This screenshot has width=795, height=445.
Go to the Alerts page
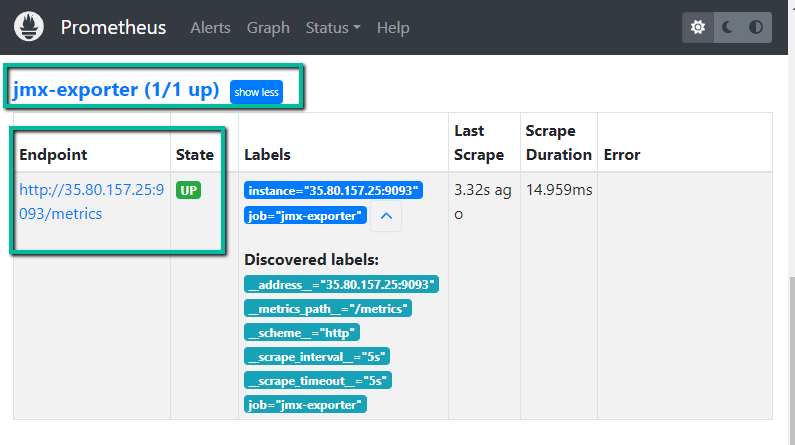pyautogui.click(x=210, y=27)
